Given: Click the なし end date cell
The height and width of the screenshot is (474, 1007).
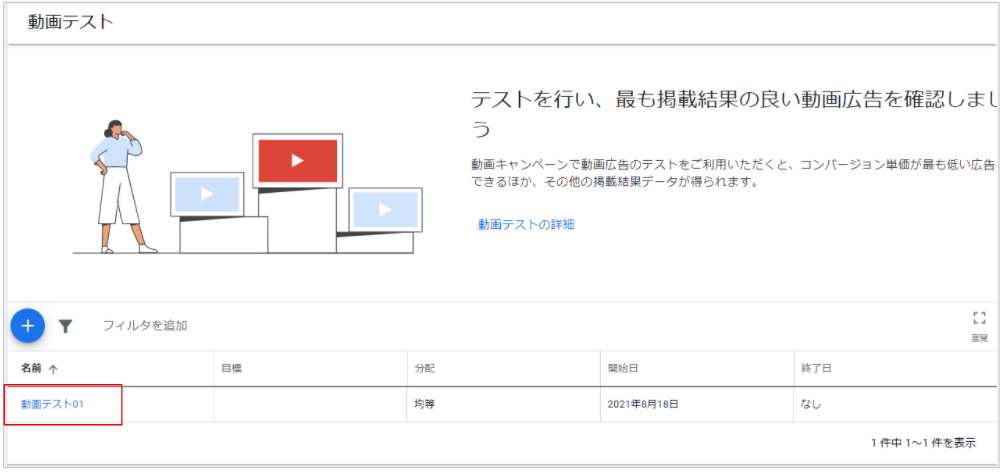Looking at the screenshot, I should 812,405.
